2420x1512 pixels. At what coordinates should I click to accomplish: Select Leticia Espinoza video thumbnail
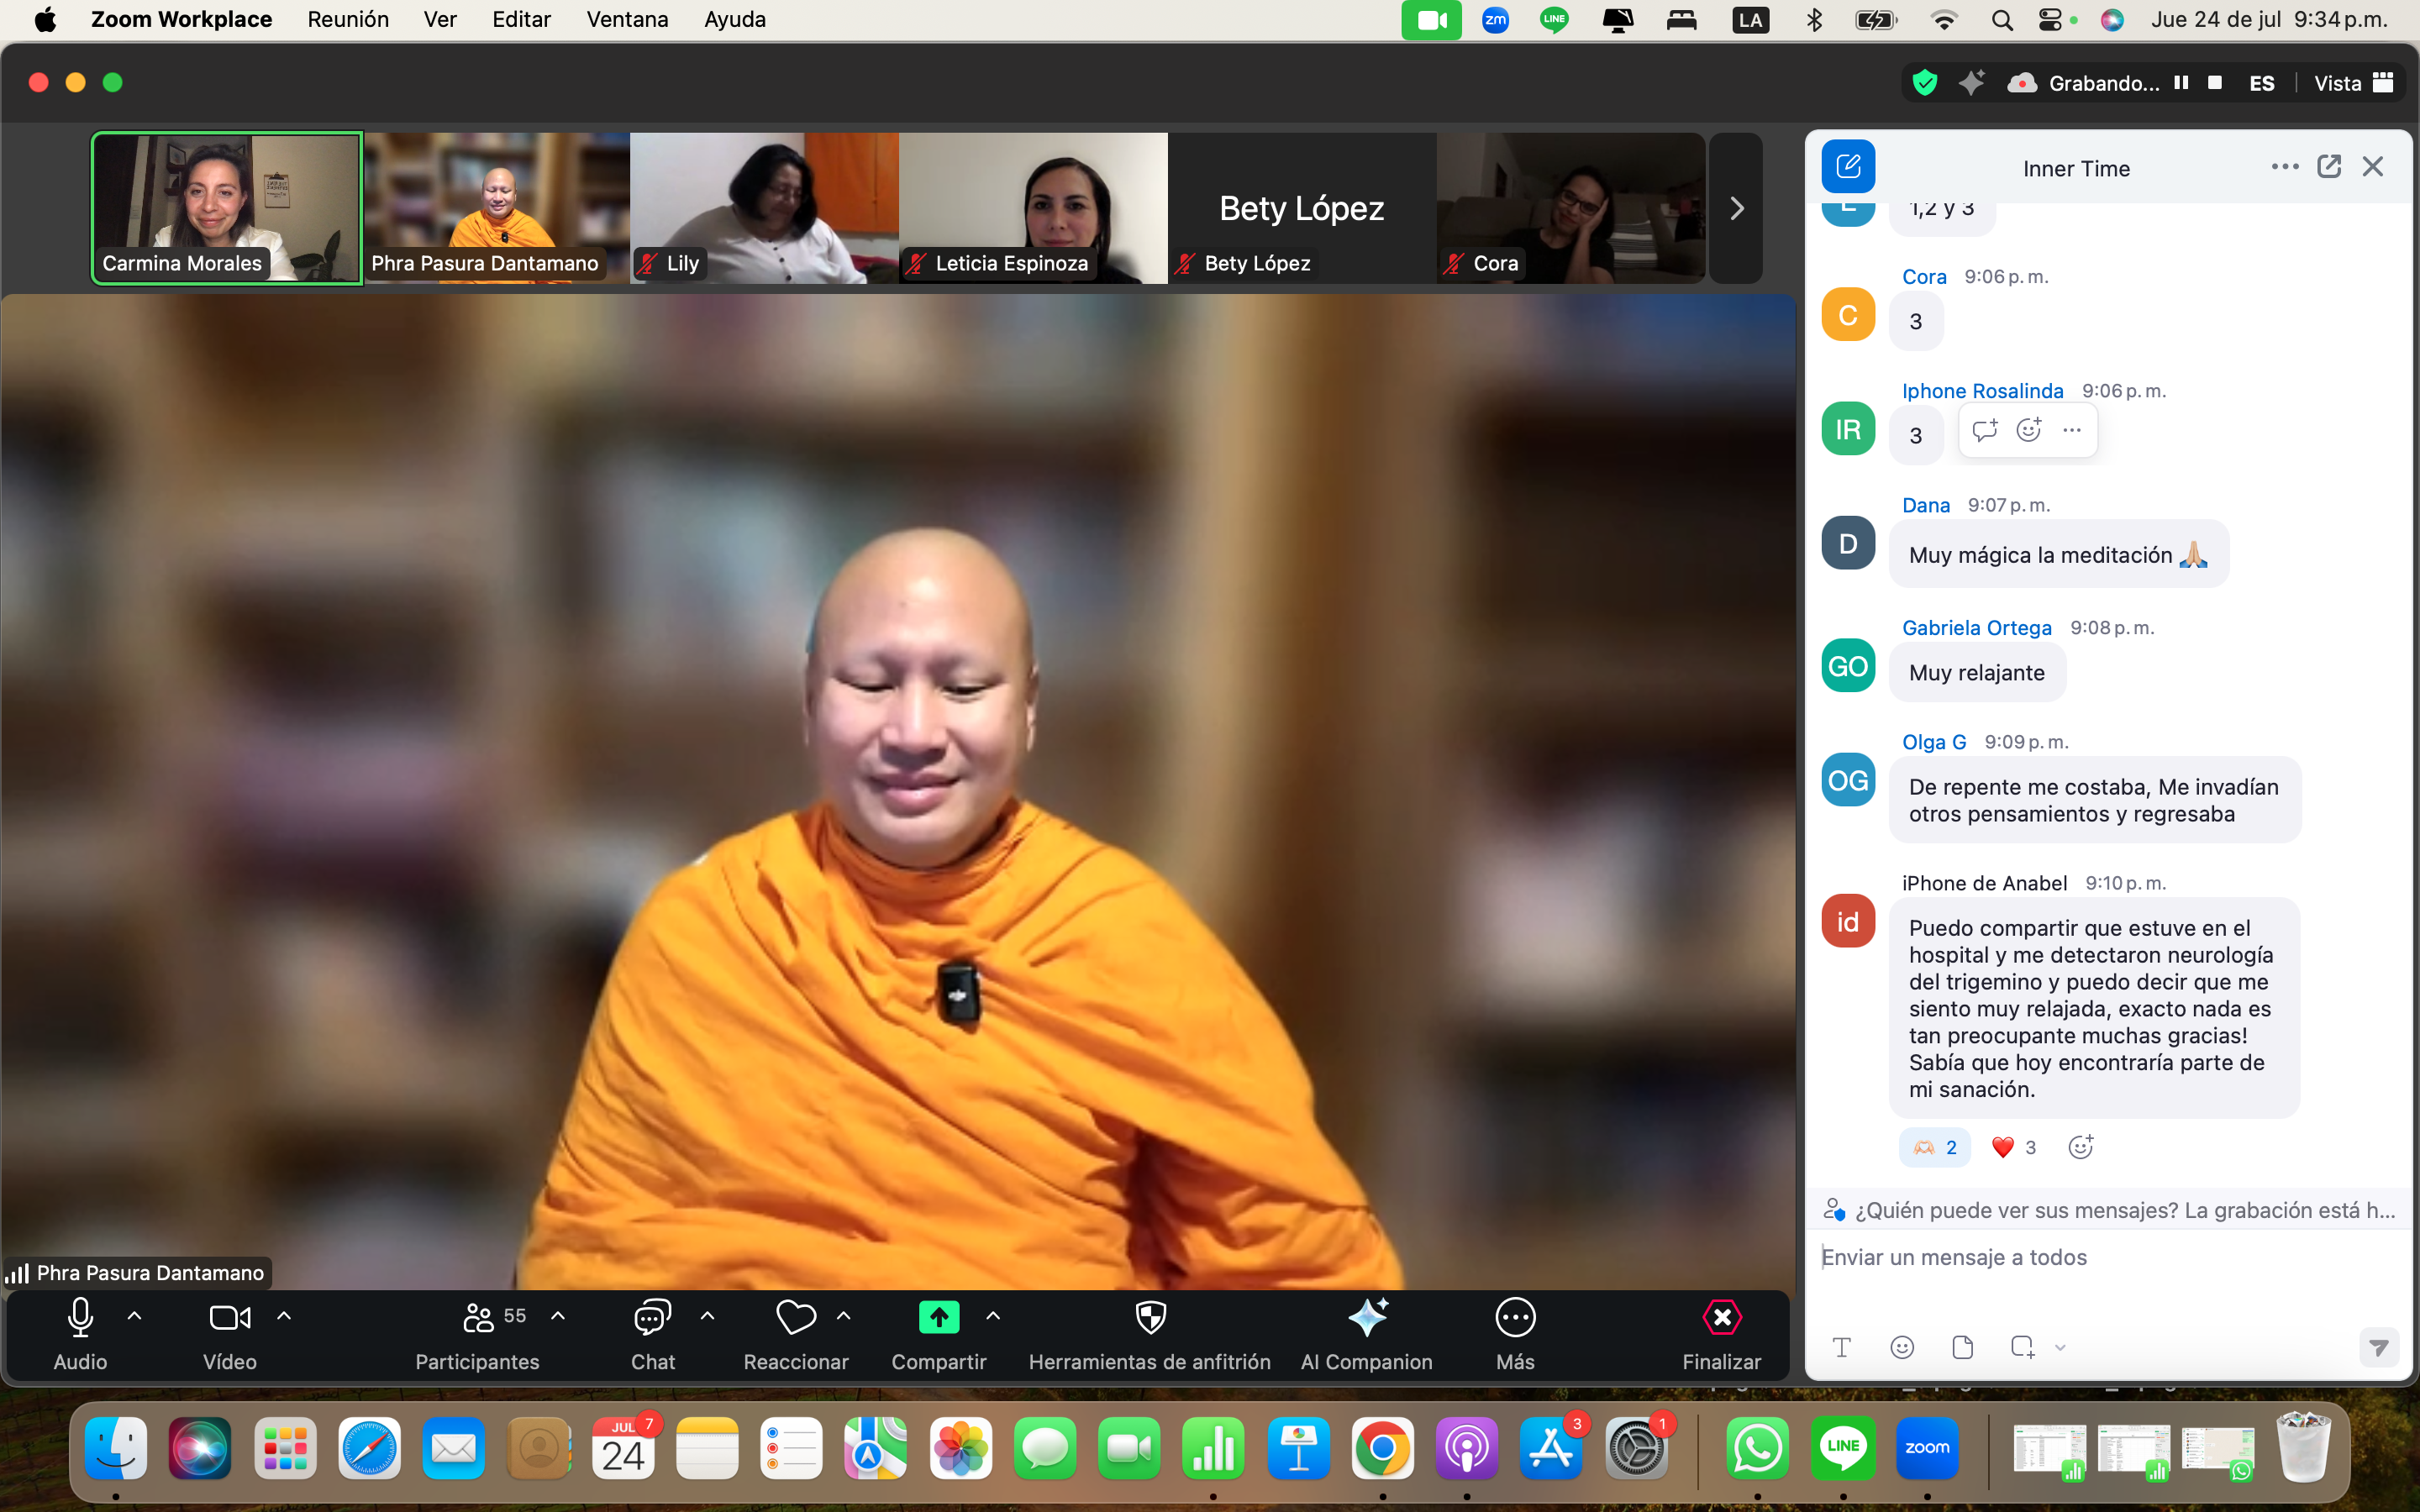(1033, 208)
